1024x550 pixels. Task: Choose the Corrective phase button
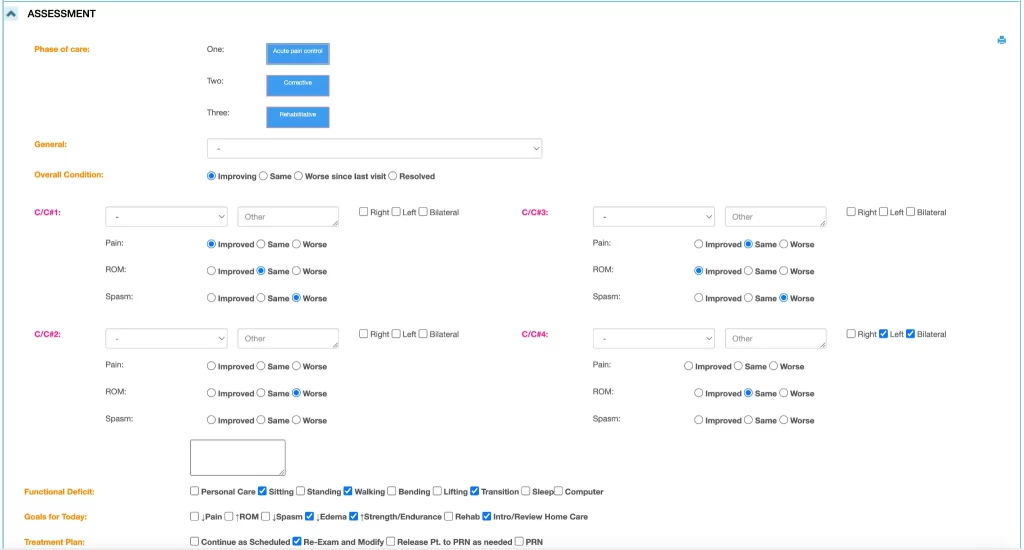pos(297,85)
